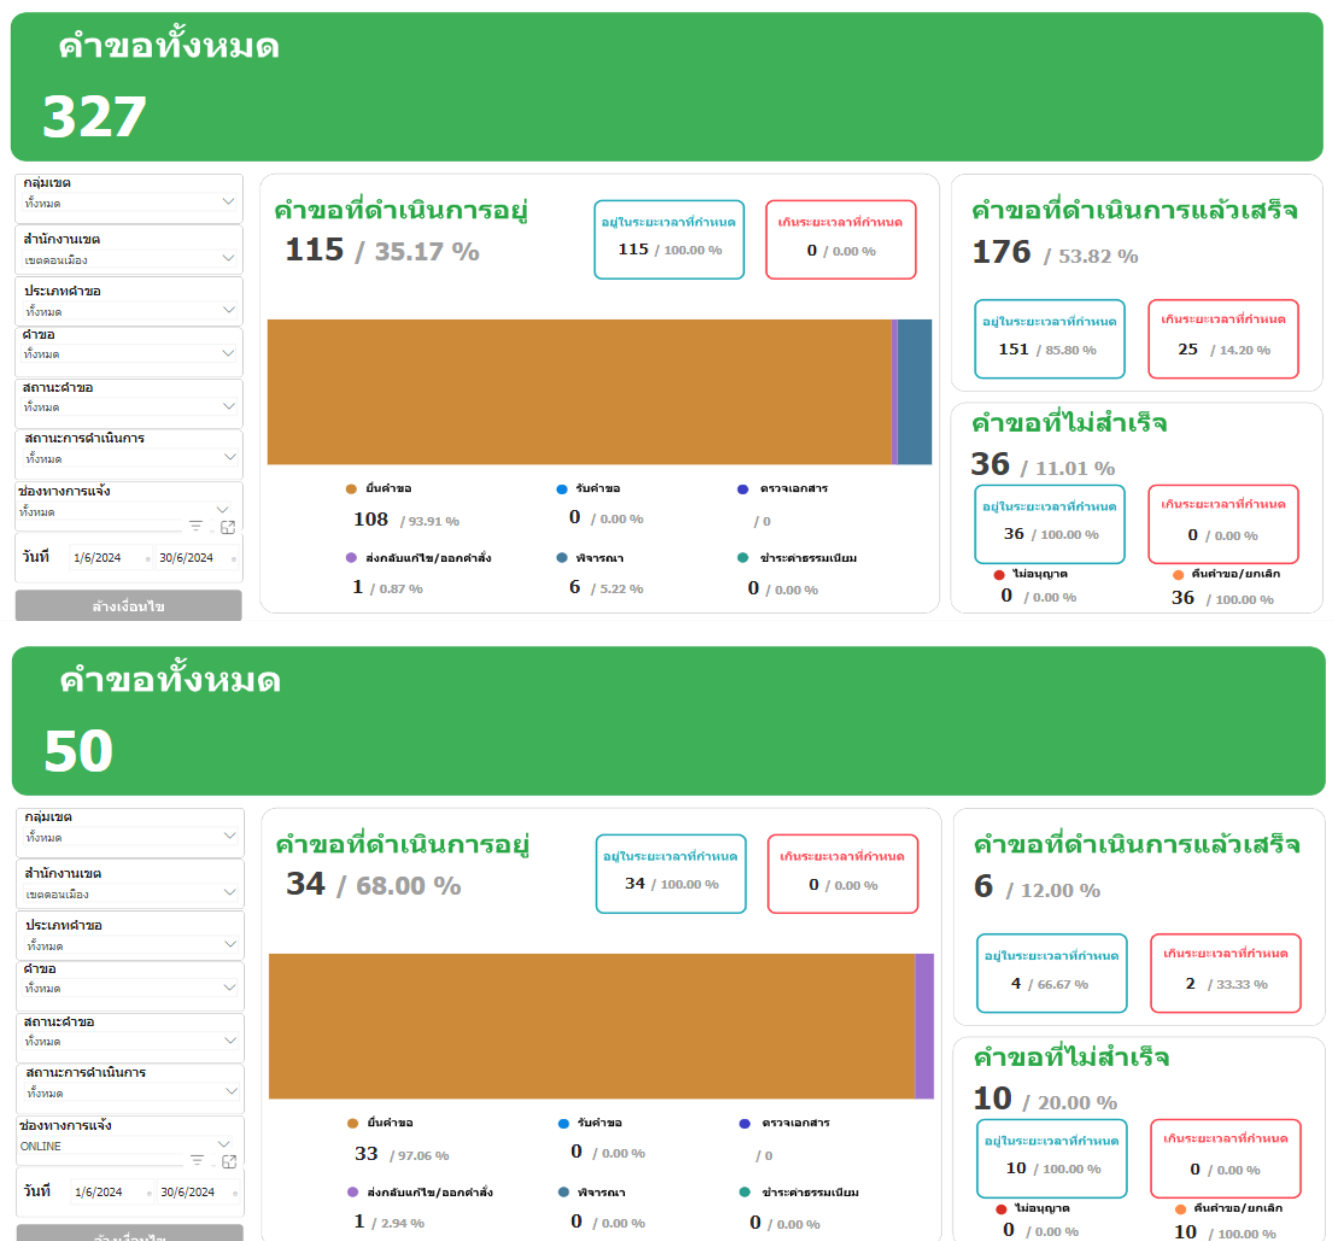
Task: Open สำนักงานเขต dropdown in the upper dashboard
Action: (x=228, y=258)
